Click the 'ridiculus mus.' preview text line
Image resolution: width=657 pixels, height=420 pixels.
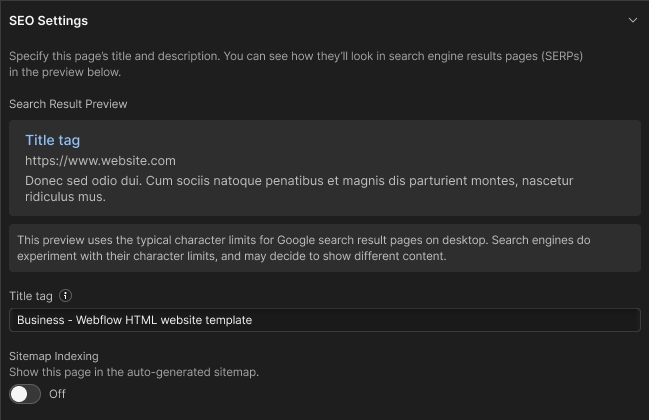coord(65,197)
